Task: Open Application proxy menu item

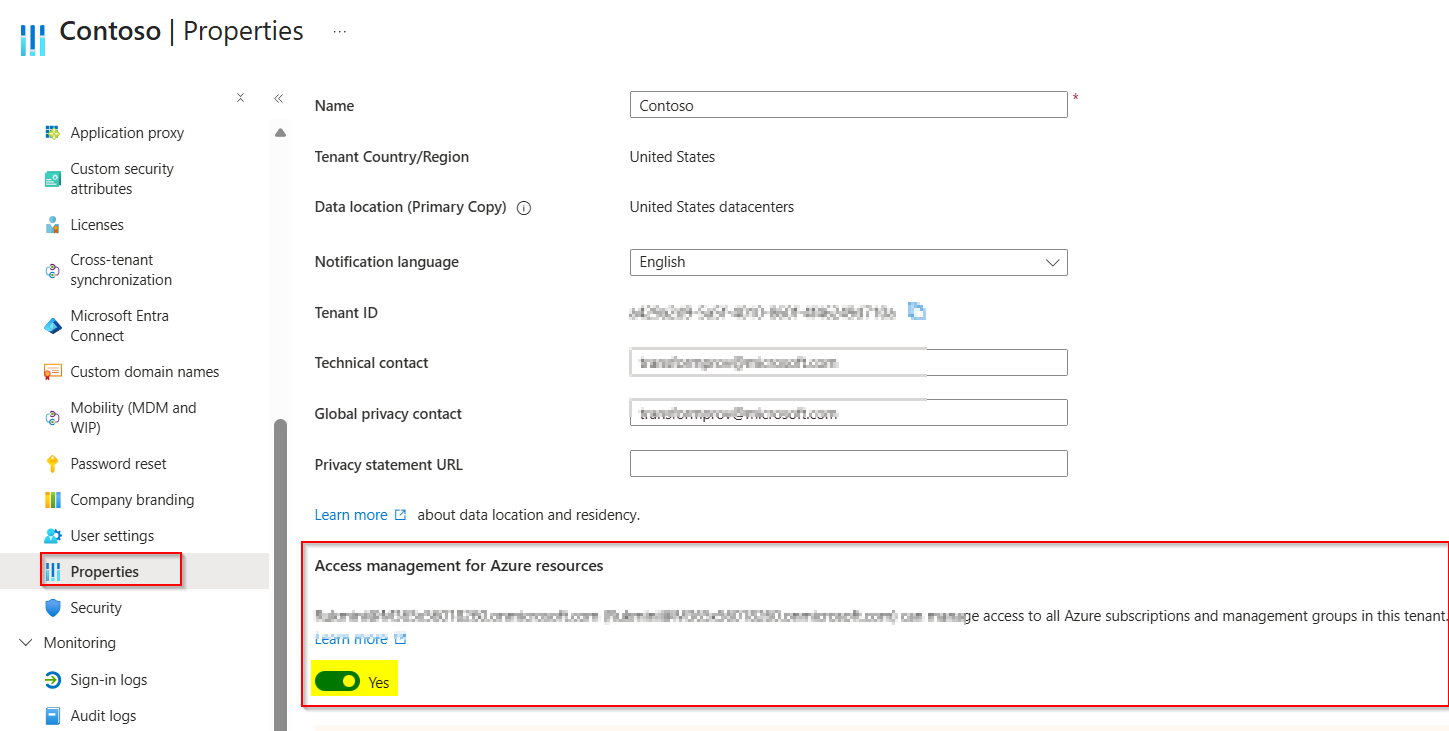Action: [x=127, y=133]
